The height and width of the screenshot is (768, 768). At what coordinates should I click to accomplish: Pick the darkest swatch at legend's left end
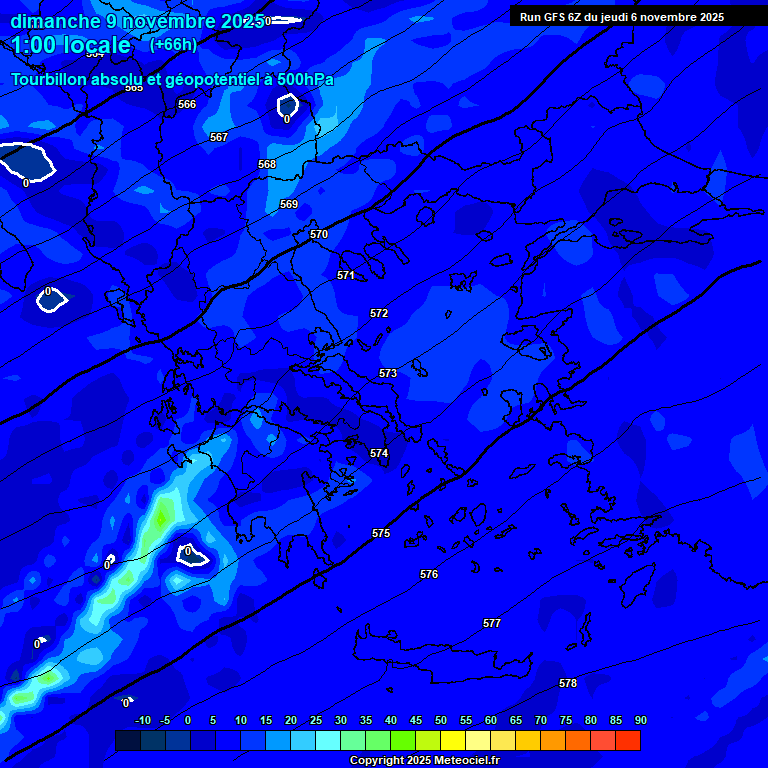pyautogui.click(x=128, y=741)
